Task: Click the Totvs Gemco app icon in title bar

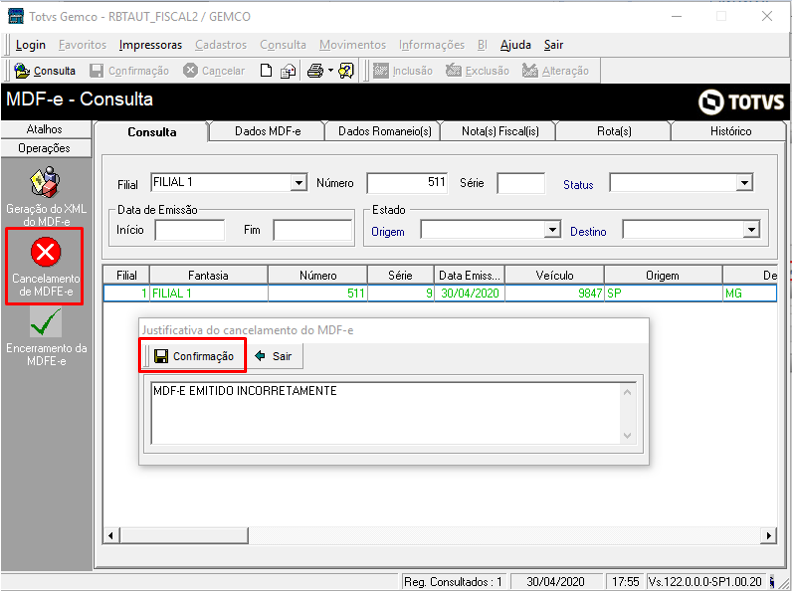Action: tap(16, 16)
